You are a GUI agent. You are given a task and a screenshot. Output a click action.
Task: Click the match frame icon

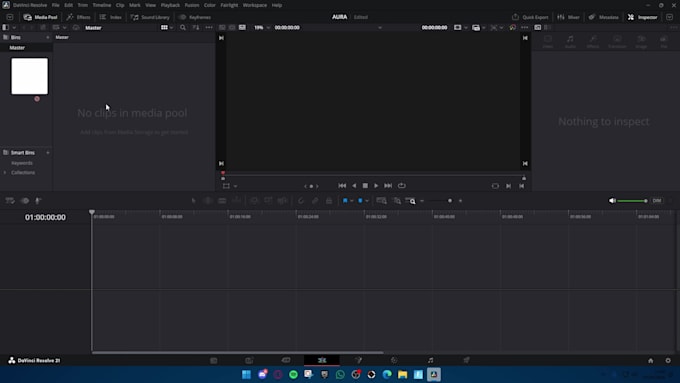click(x=495, y=186)
